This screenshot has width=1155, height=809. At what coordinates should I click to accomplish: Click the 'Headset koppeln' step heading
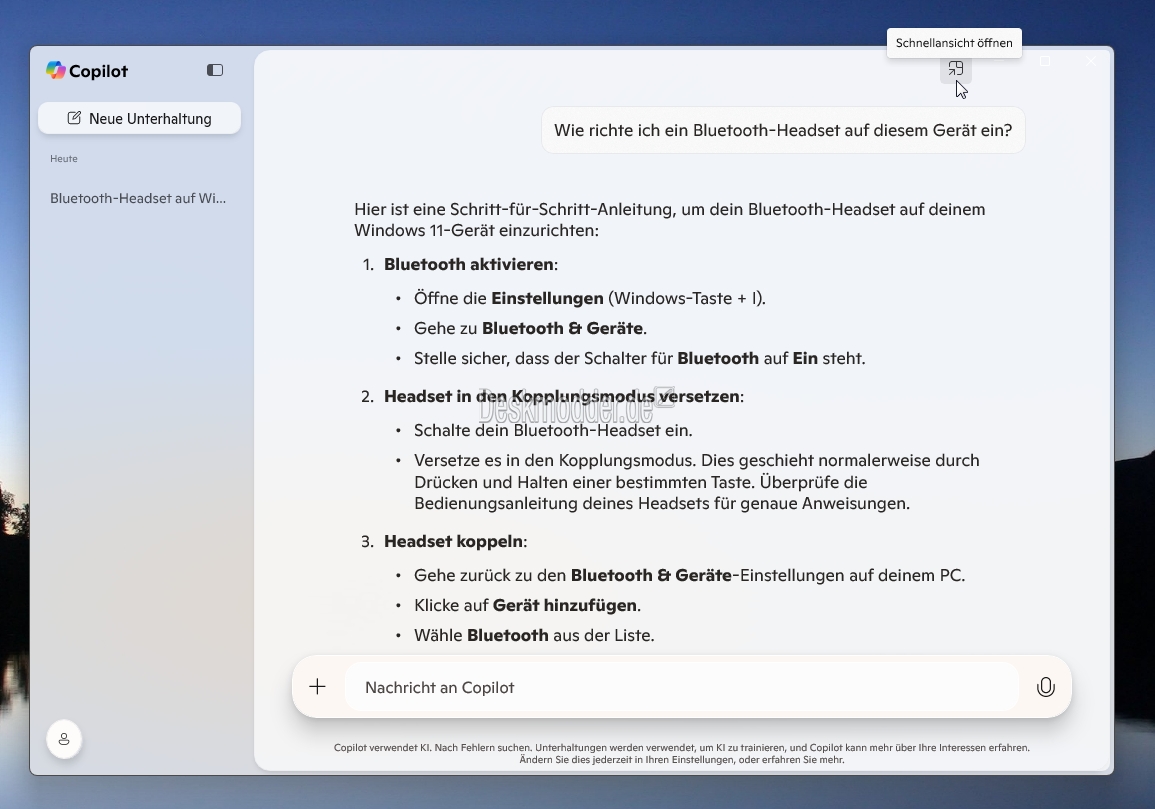click(454, 542)
